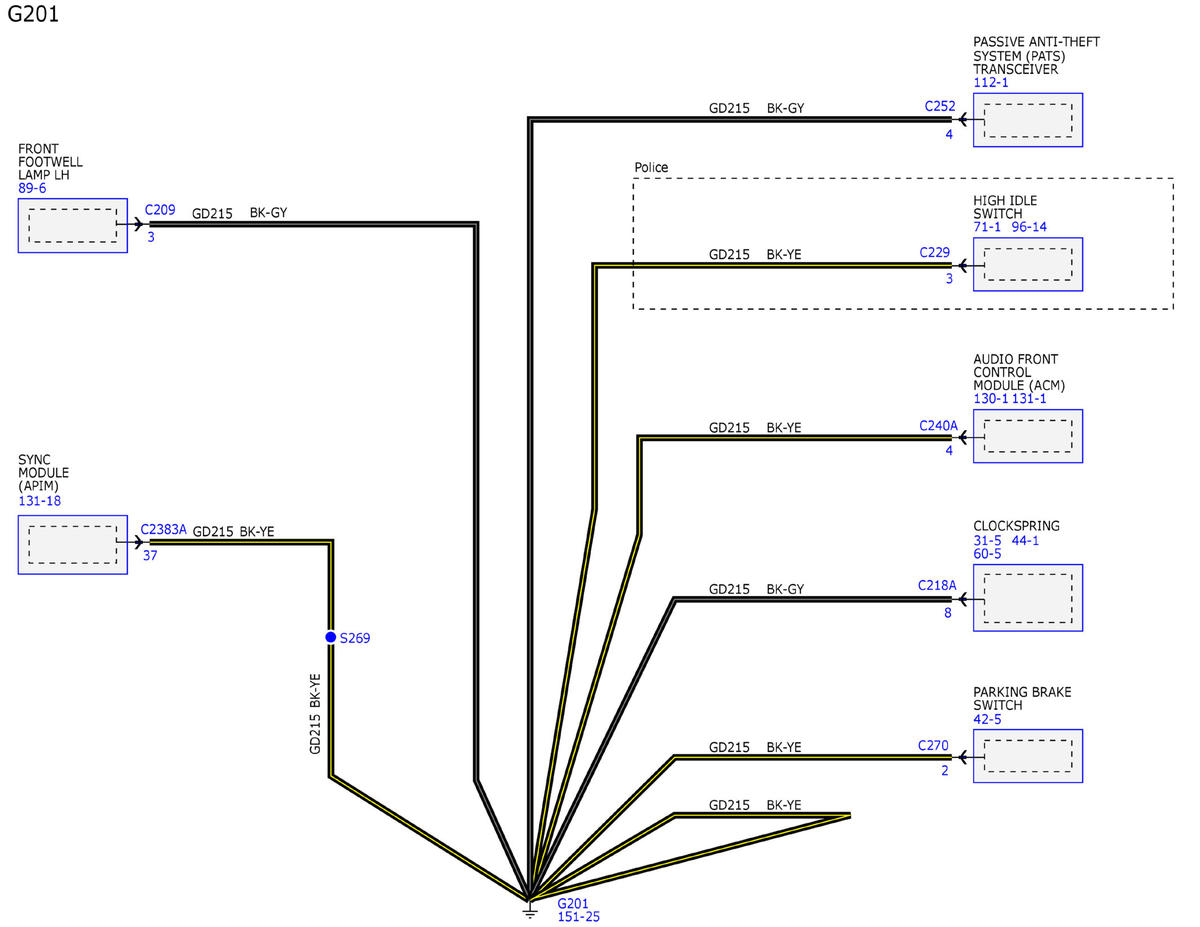Select the PATS Transceiver component box
This screenshot has width=1200, height=927.
coord(1028,121)
